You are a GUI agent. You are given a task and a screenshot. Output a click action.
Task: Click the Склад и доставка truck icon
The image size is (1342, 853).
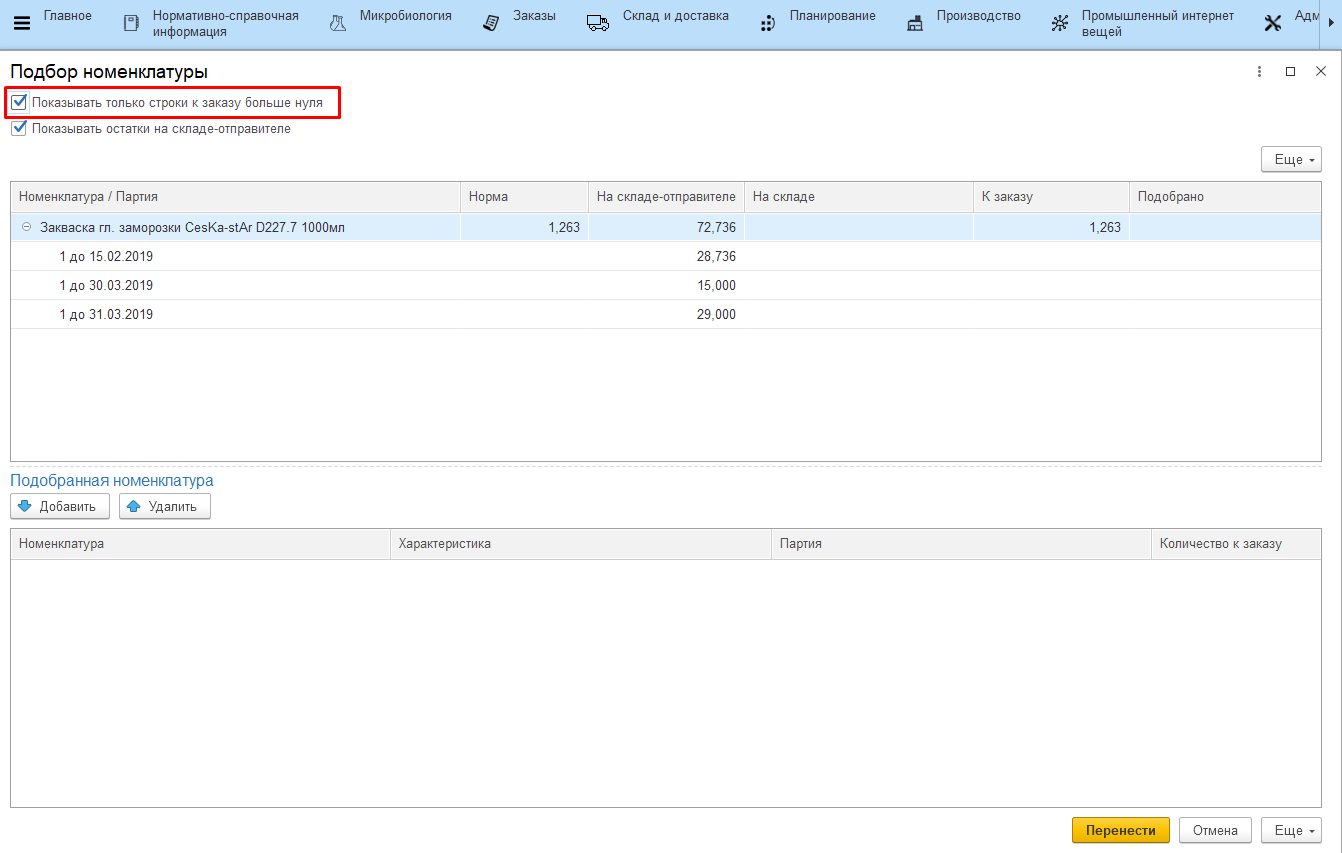click(x=598, y=23)
